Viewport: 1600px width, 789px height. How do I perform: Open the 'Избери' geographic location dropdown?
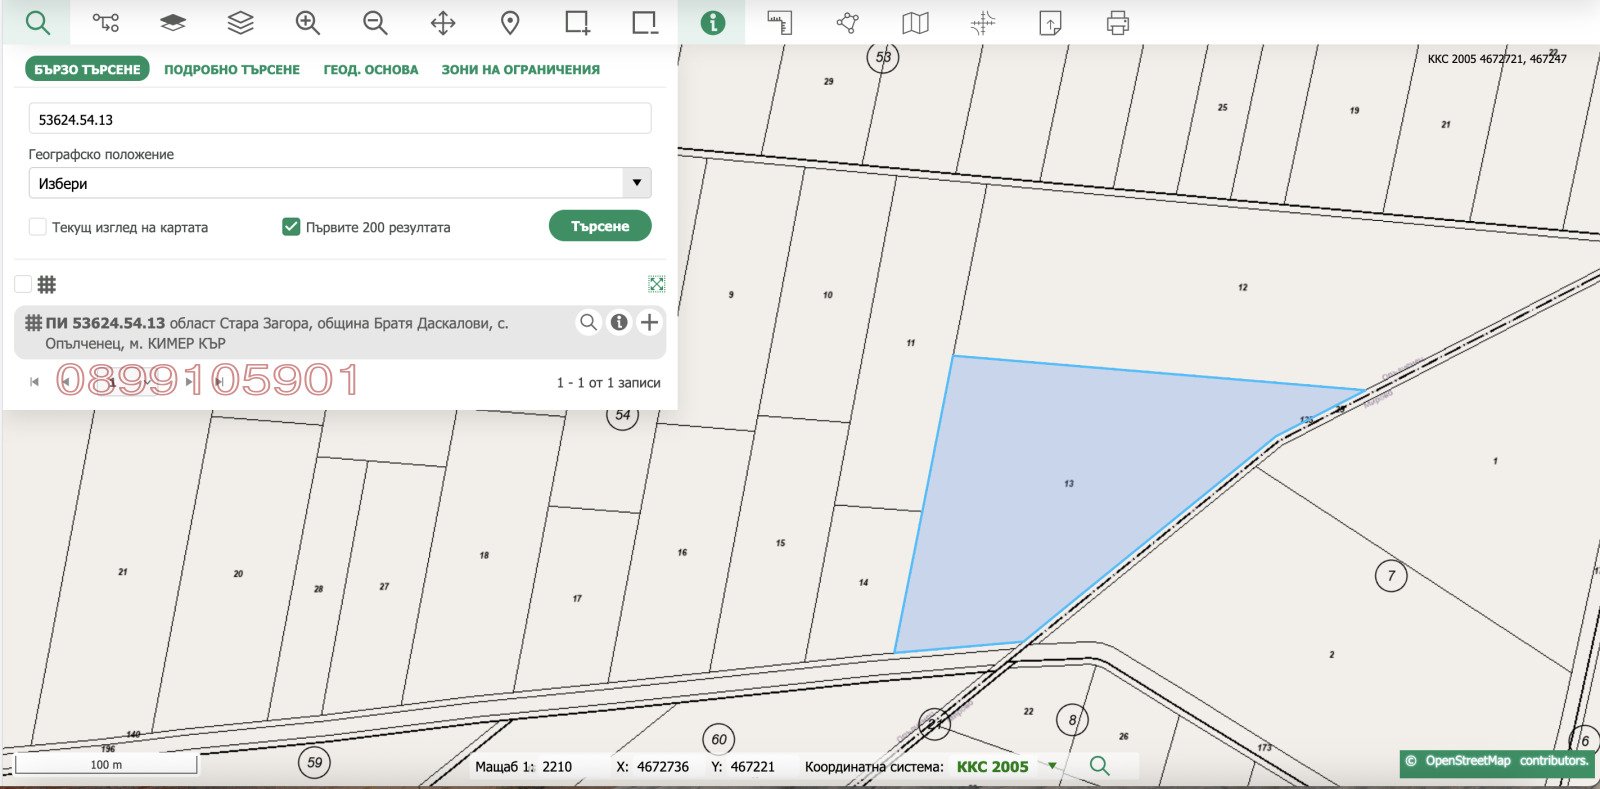340,183
